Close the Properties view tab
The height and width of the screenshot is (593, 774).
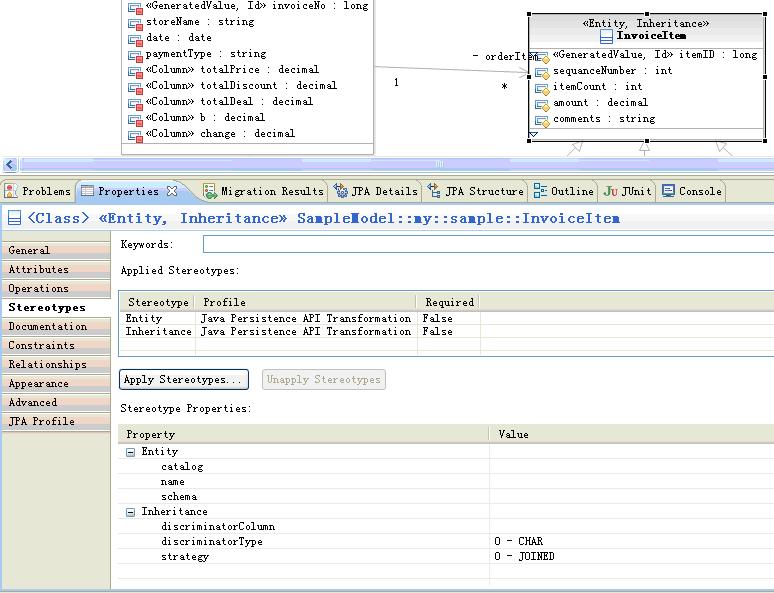click(172, 191)
